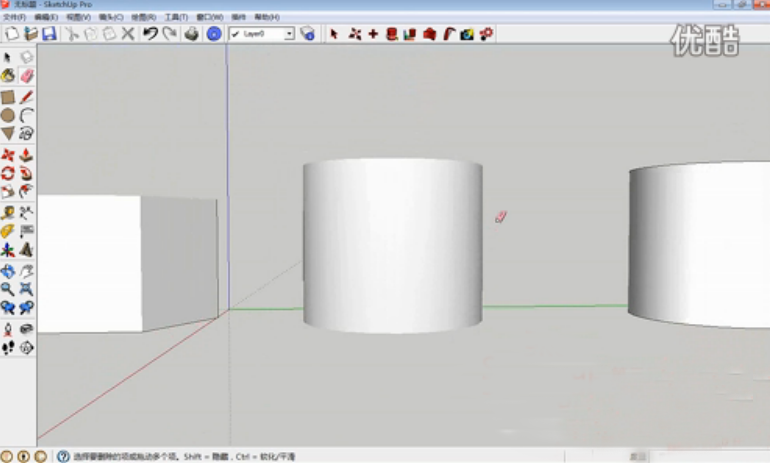Open the 文件(F) File menu
This screenshot has height=463, width=770.
14,17
